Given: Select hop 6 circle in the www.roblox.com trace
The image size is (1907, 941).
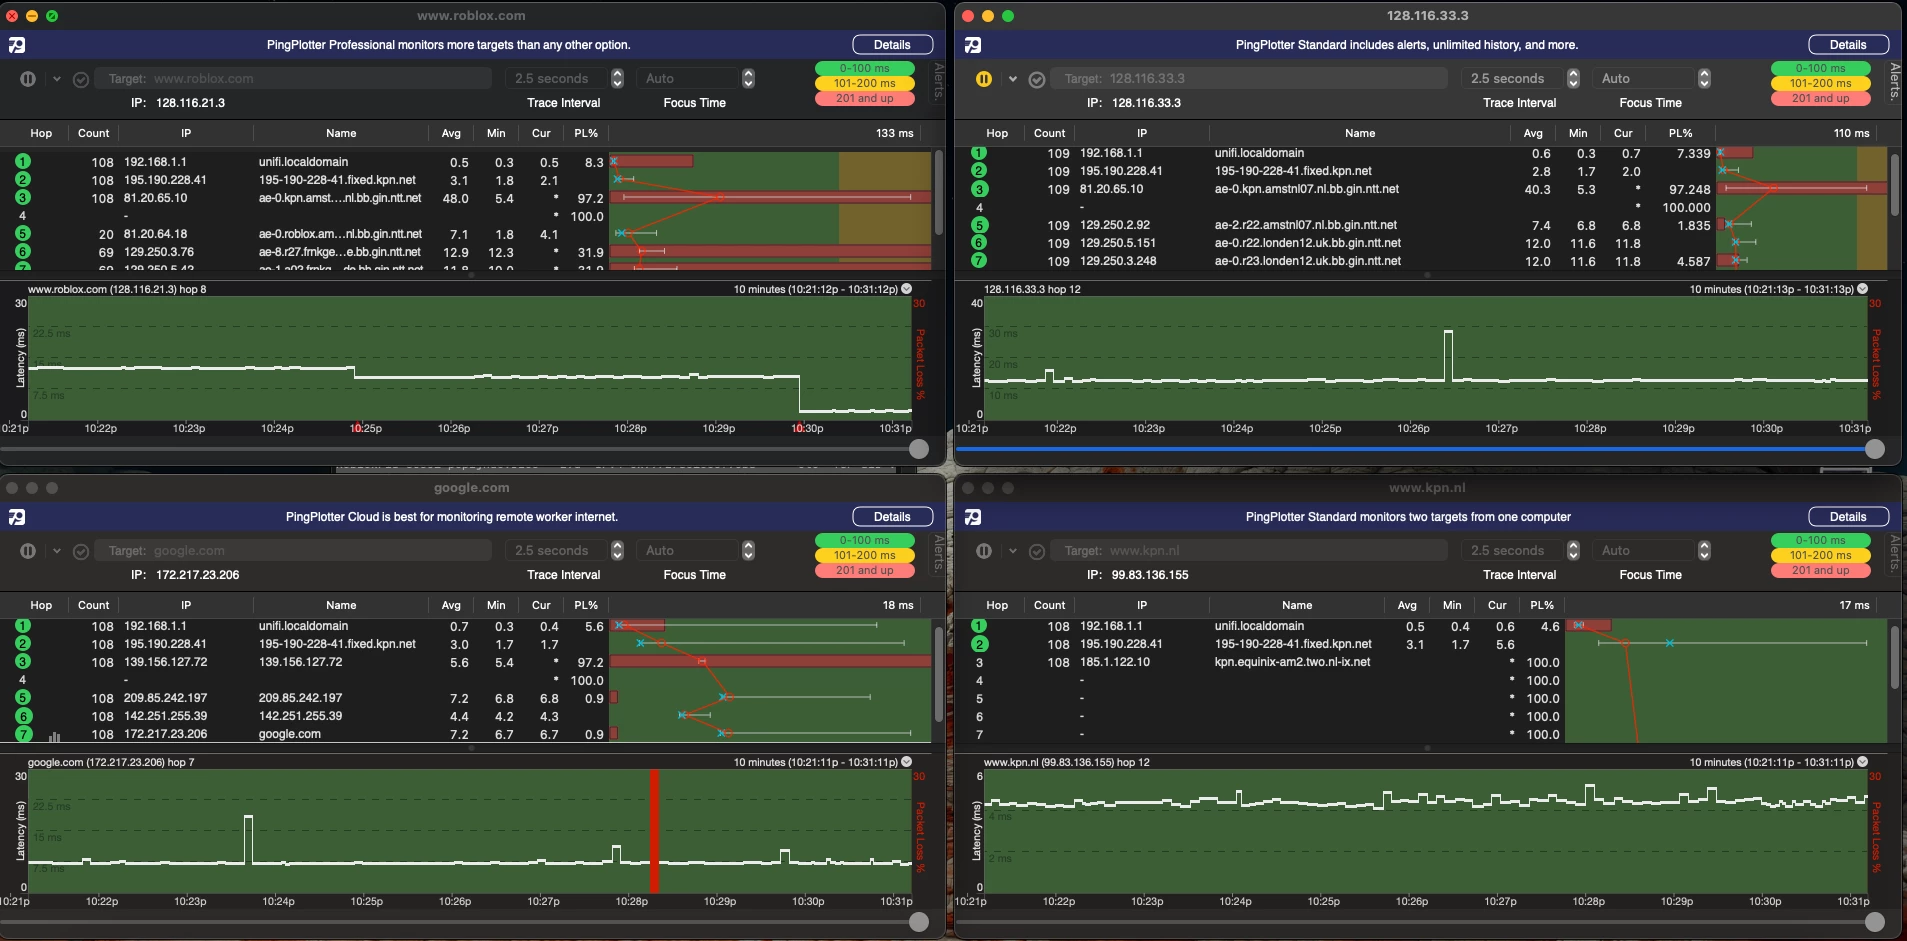Looking at the screenshot, I should coord(23,252).
